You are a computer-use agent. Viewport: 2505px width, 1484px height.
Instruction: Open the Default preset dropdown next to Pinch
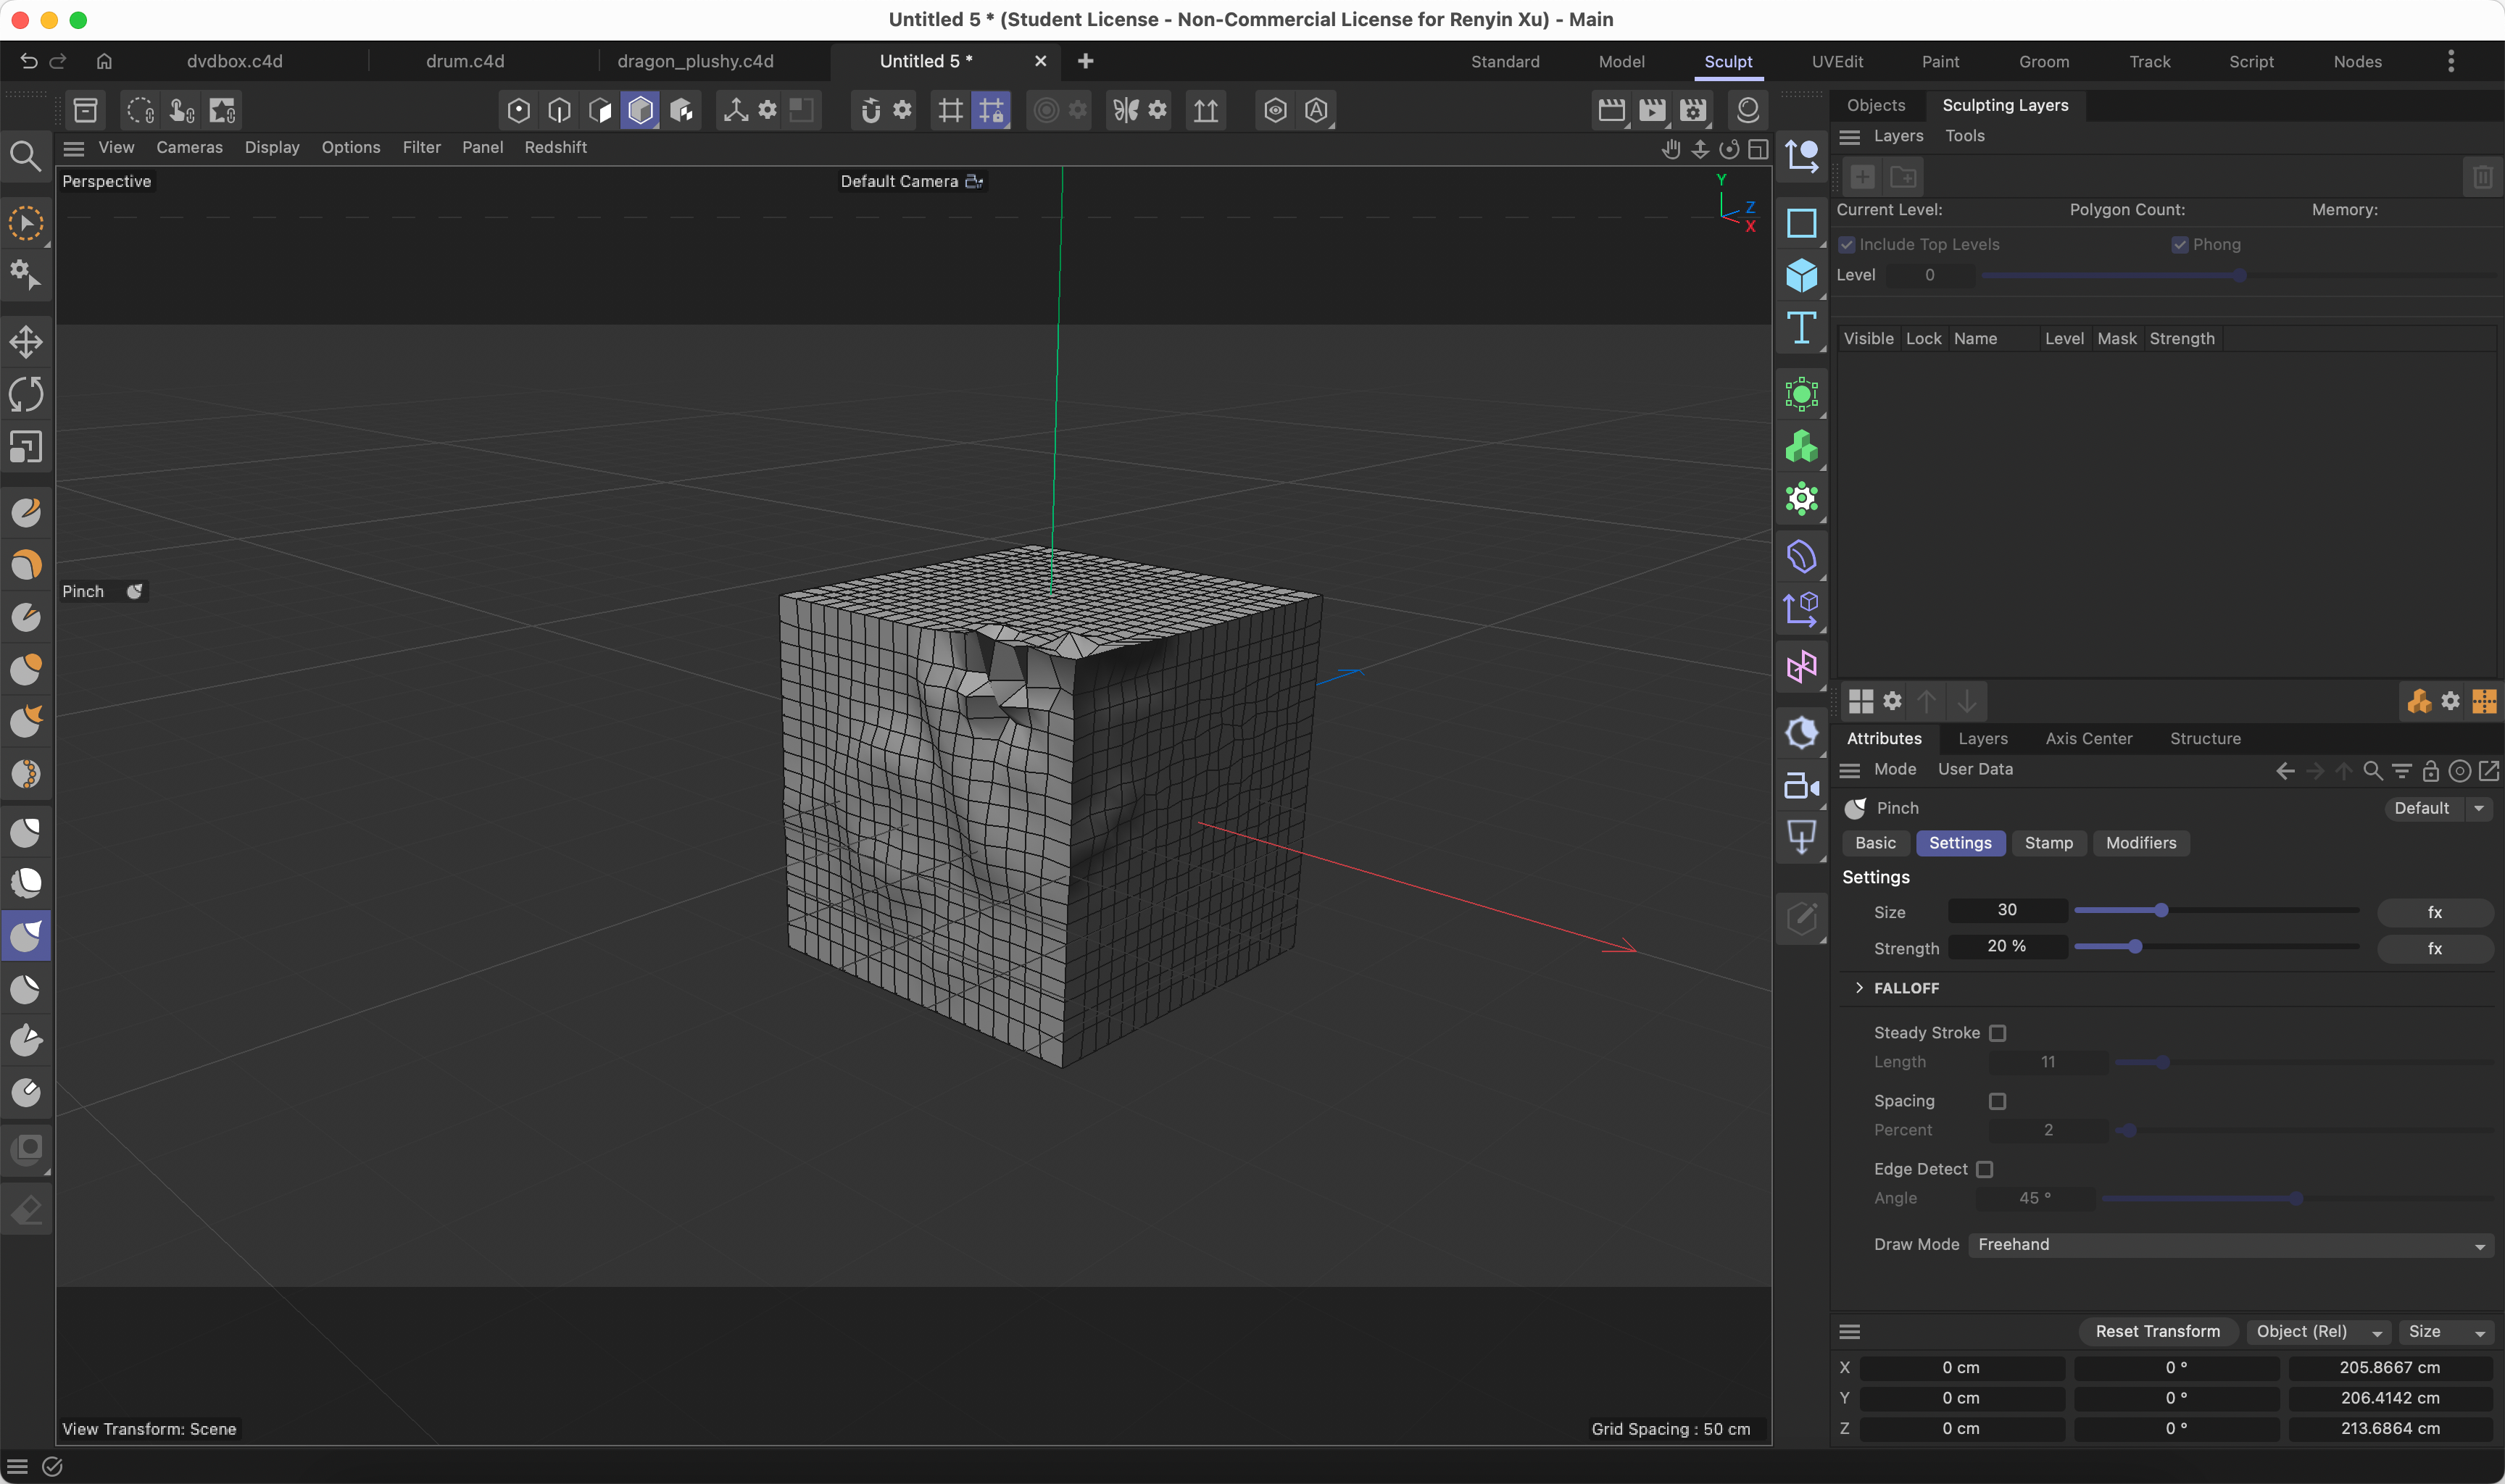tap(2440, 808)
